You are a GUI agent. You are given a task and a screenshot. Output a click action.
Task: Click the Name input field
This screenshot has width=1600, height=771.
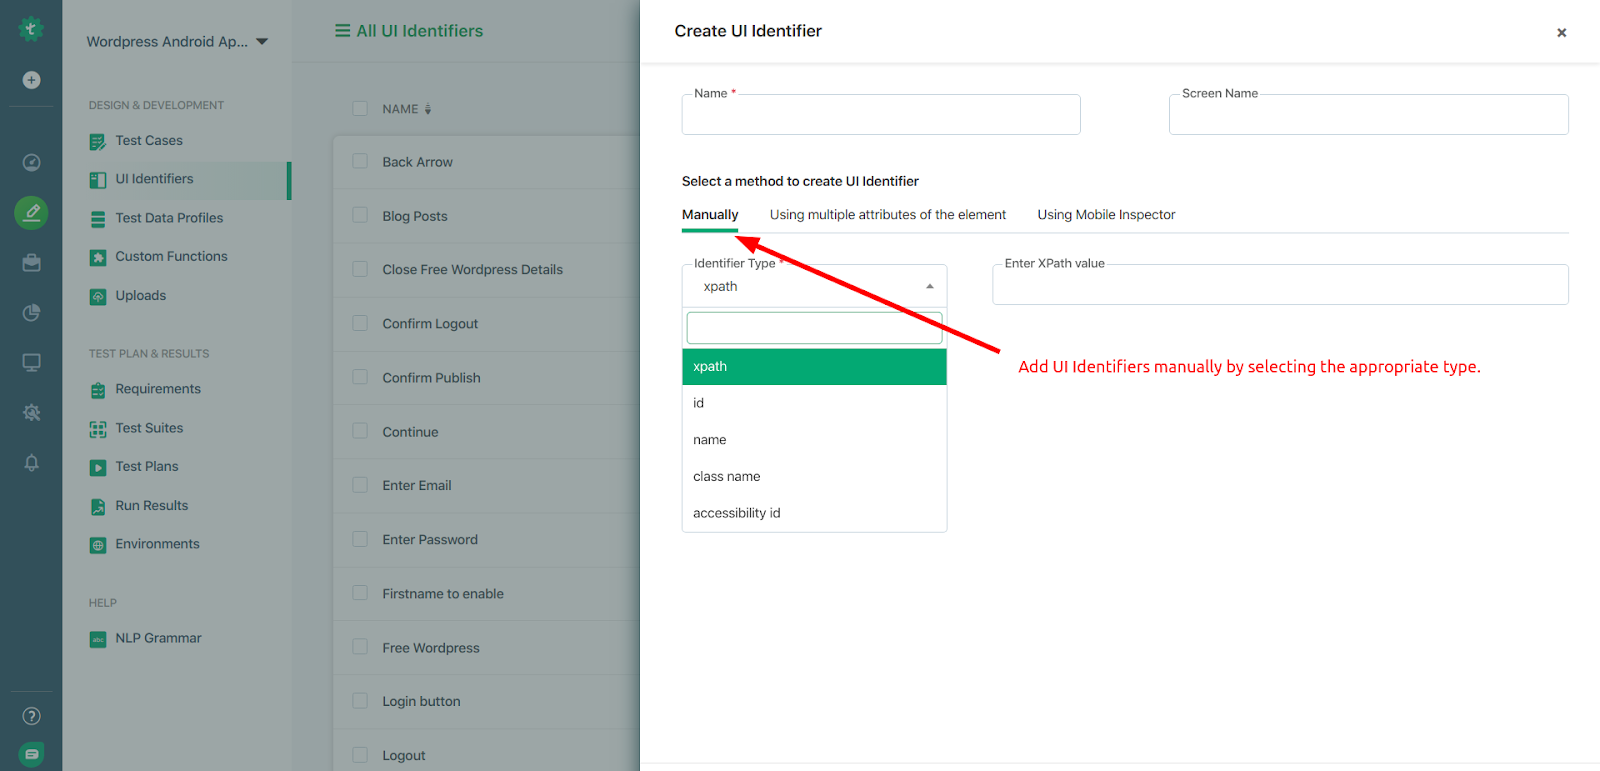tap(881, 114)
